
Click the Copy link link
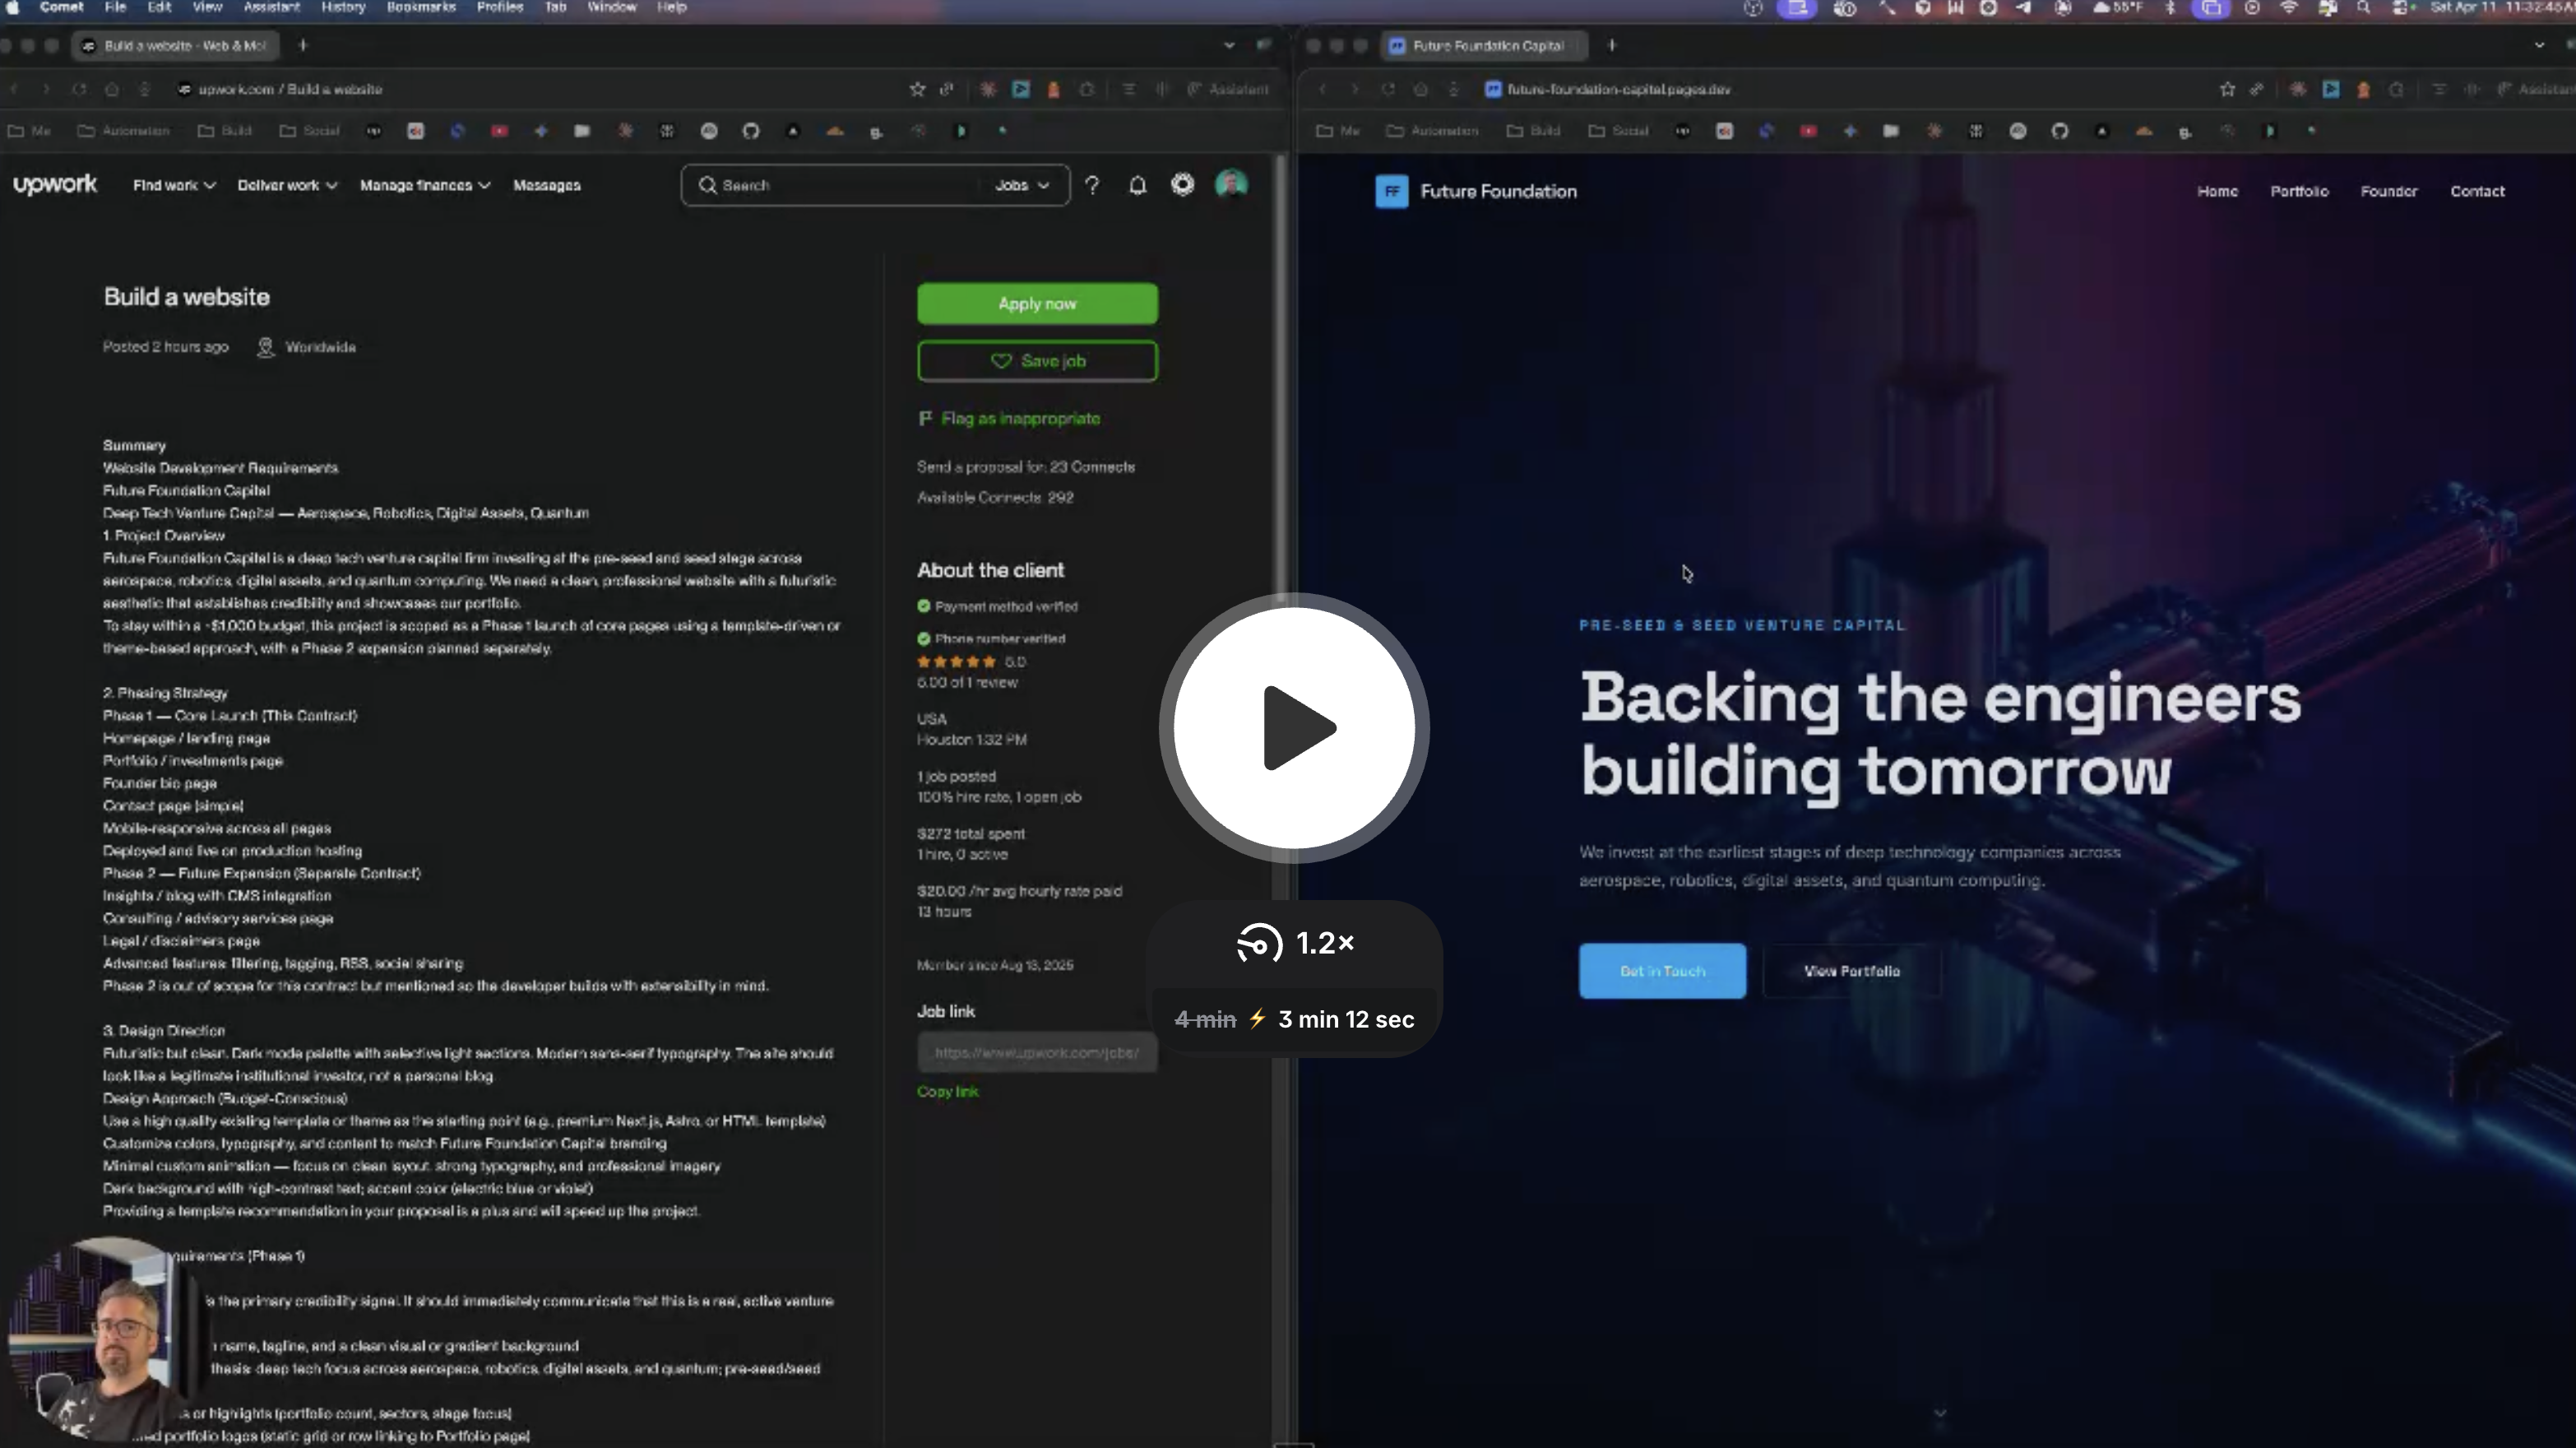coord(948,1092)
